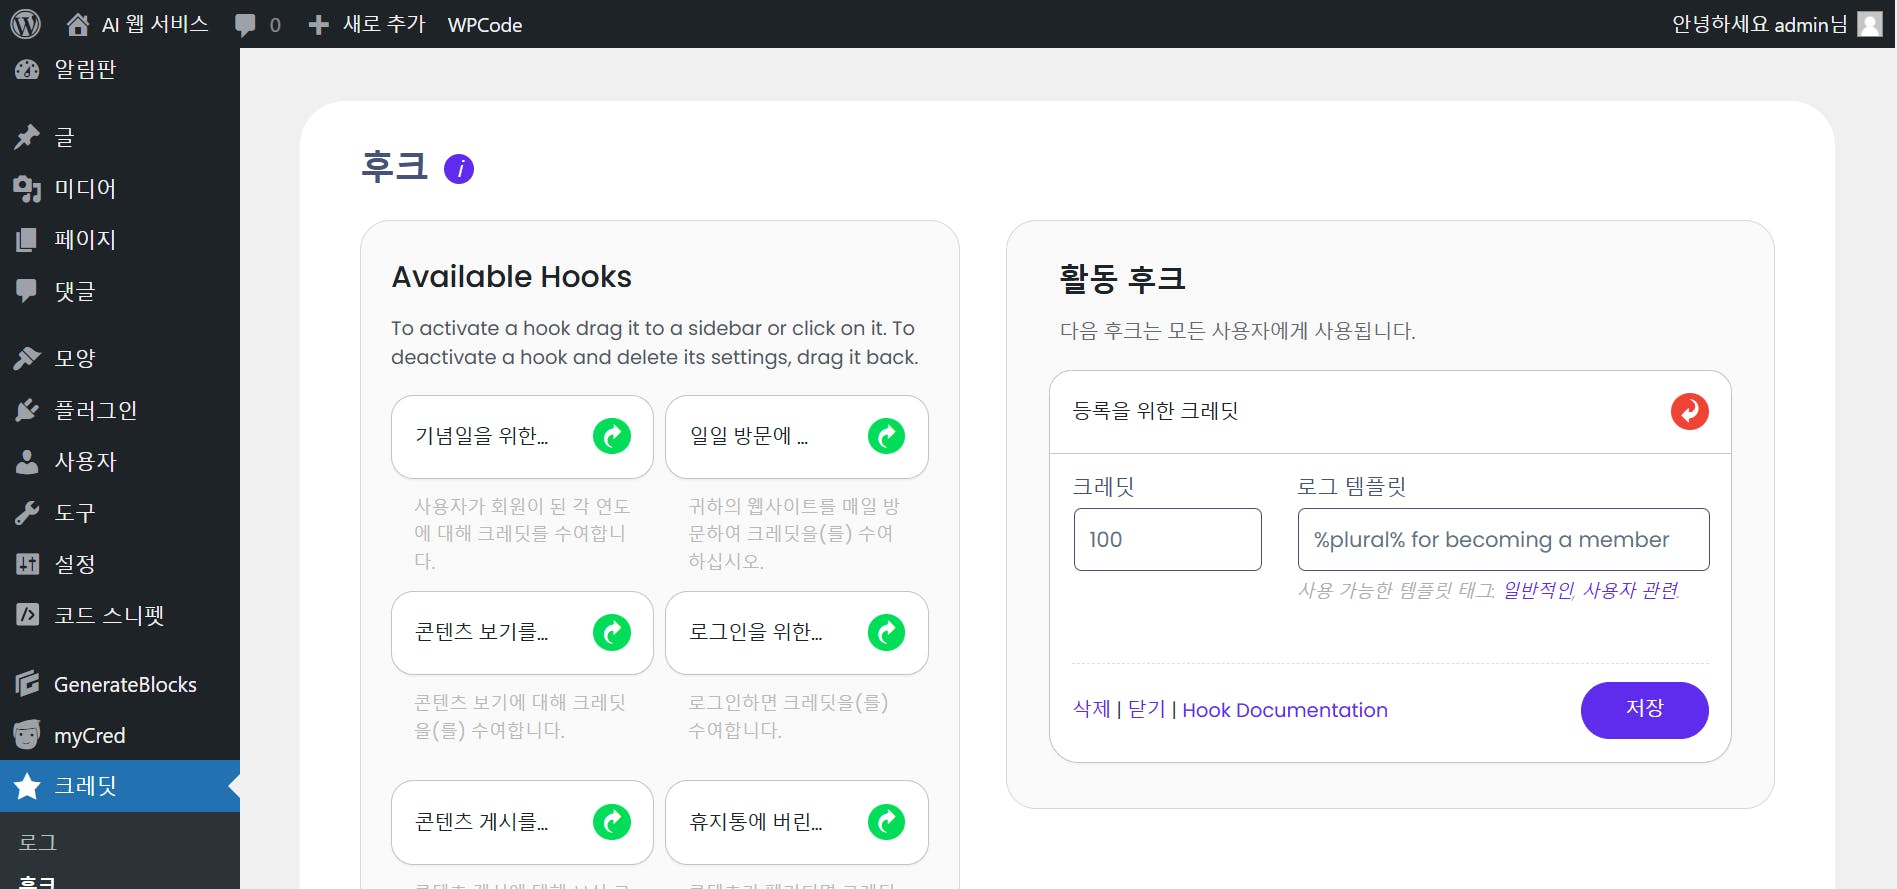This screenshot has width=1897, height=889.
Task: Click the comment count 0 in admin bar
Action: [275, 25]
